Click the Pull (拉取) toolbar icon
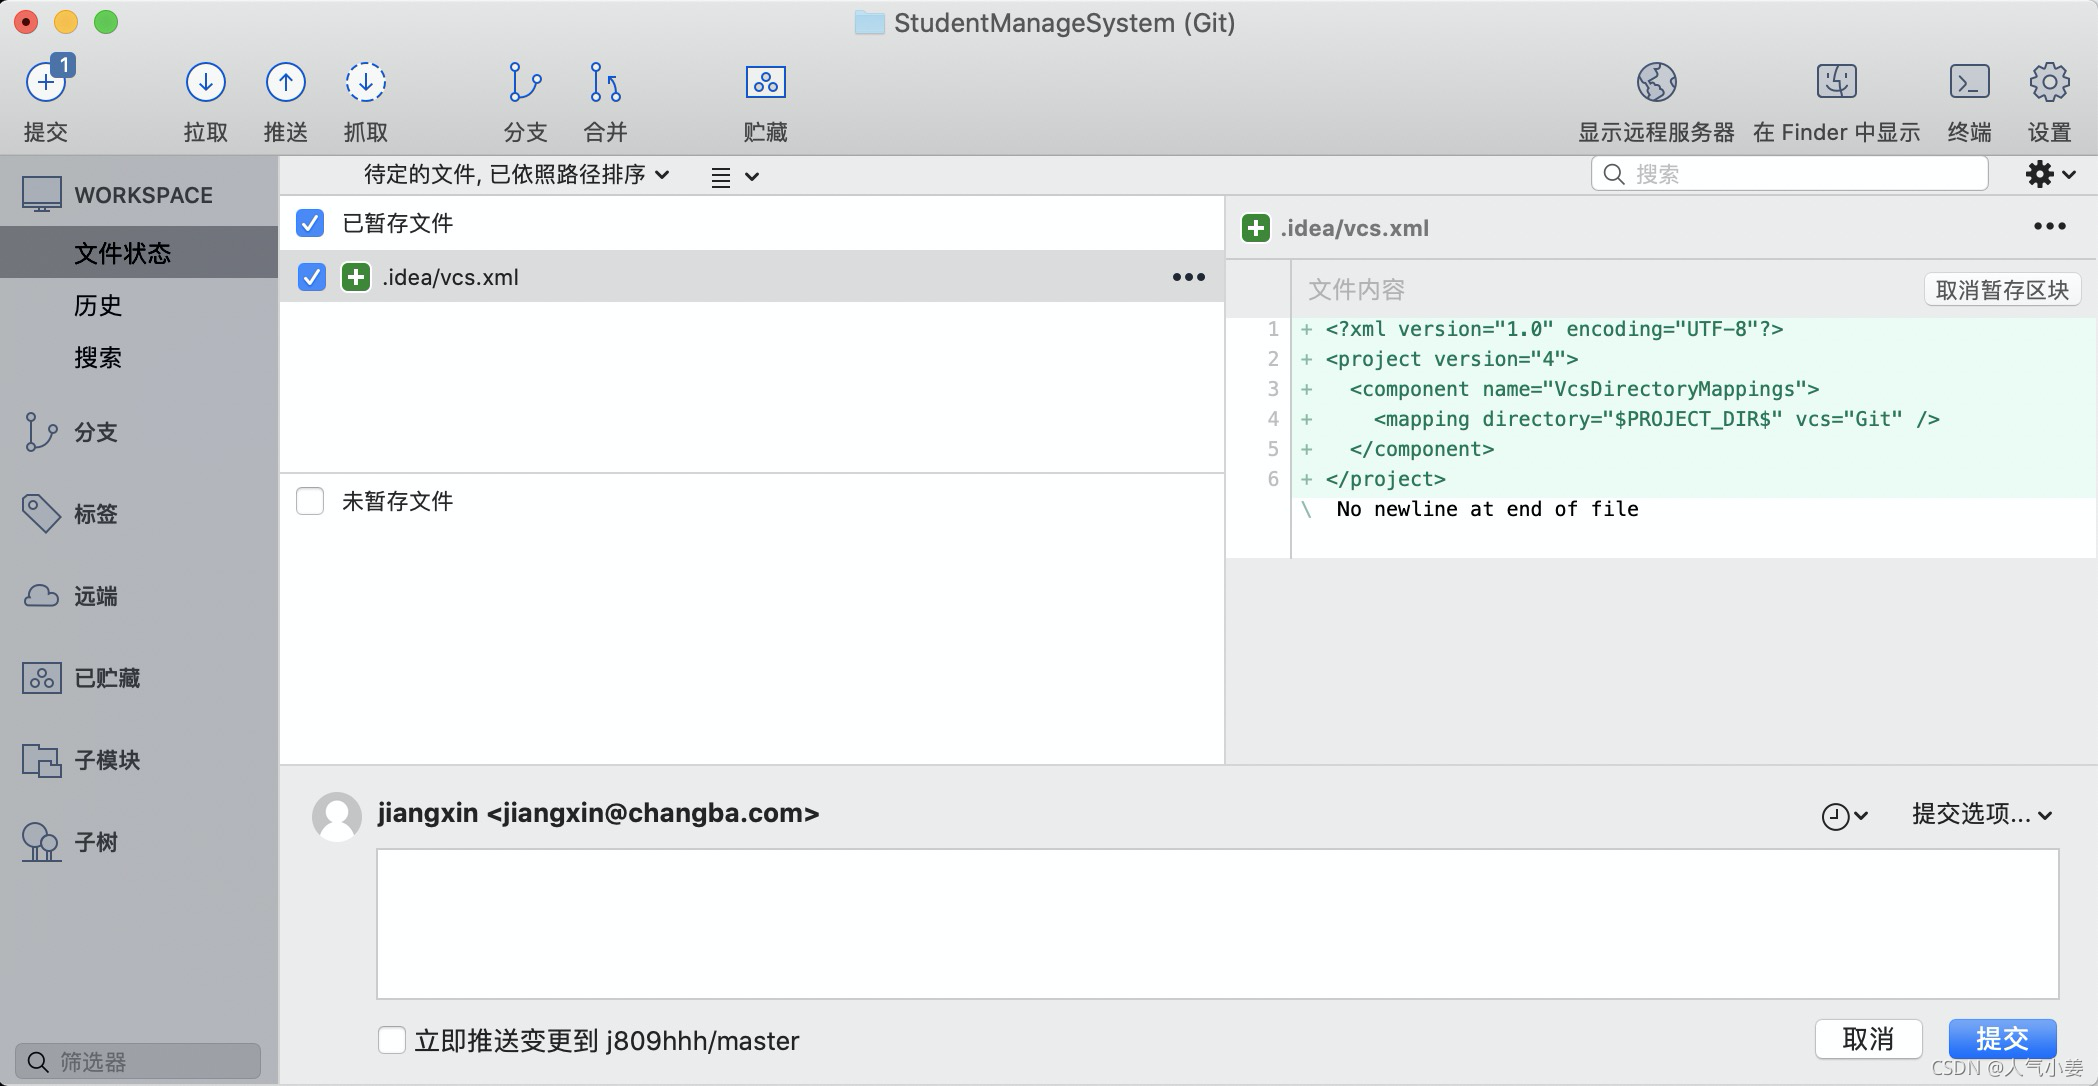Screen dimensions: 2098x1086 point(205,82)
